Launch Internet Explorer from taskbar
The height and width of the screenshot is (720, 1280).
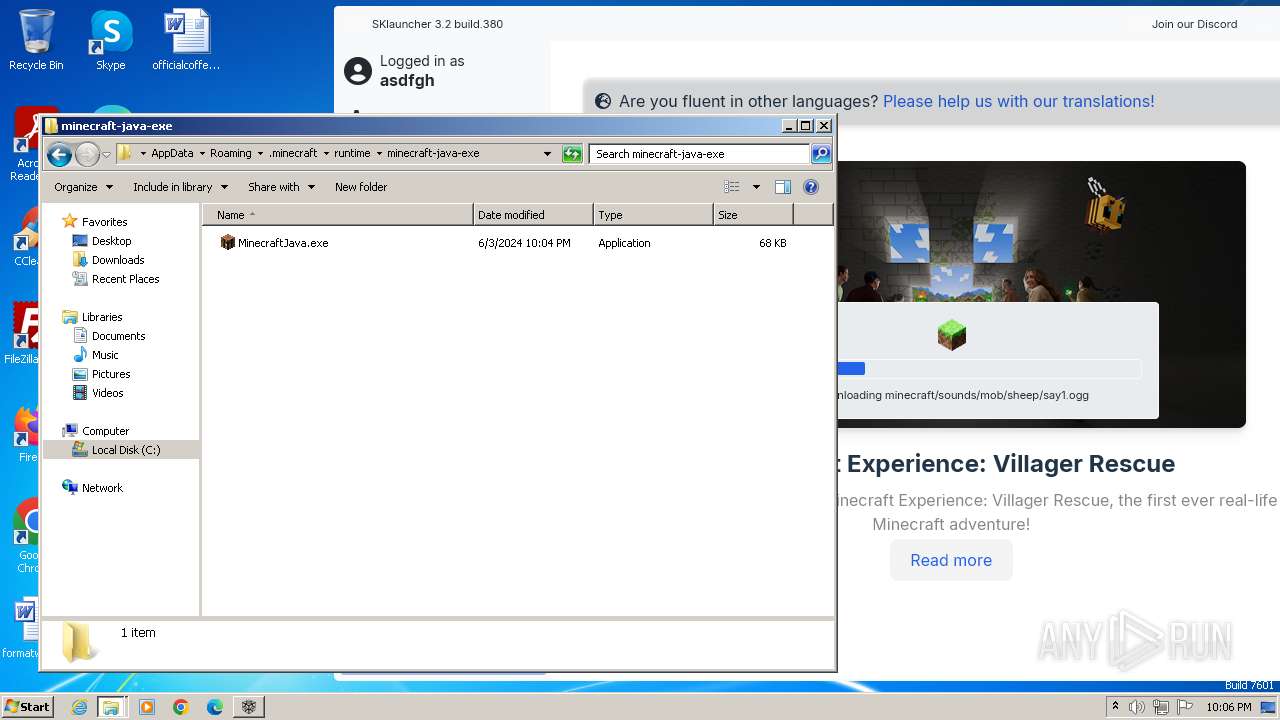(79, 707)
